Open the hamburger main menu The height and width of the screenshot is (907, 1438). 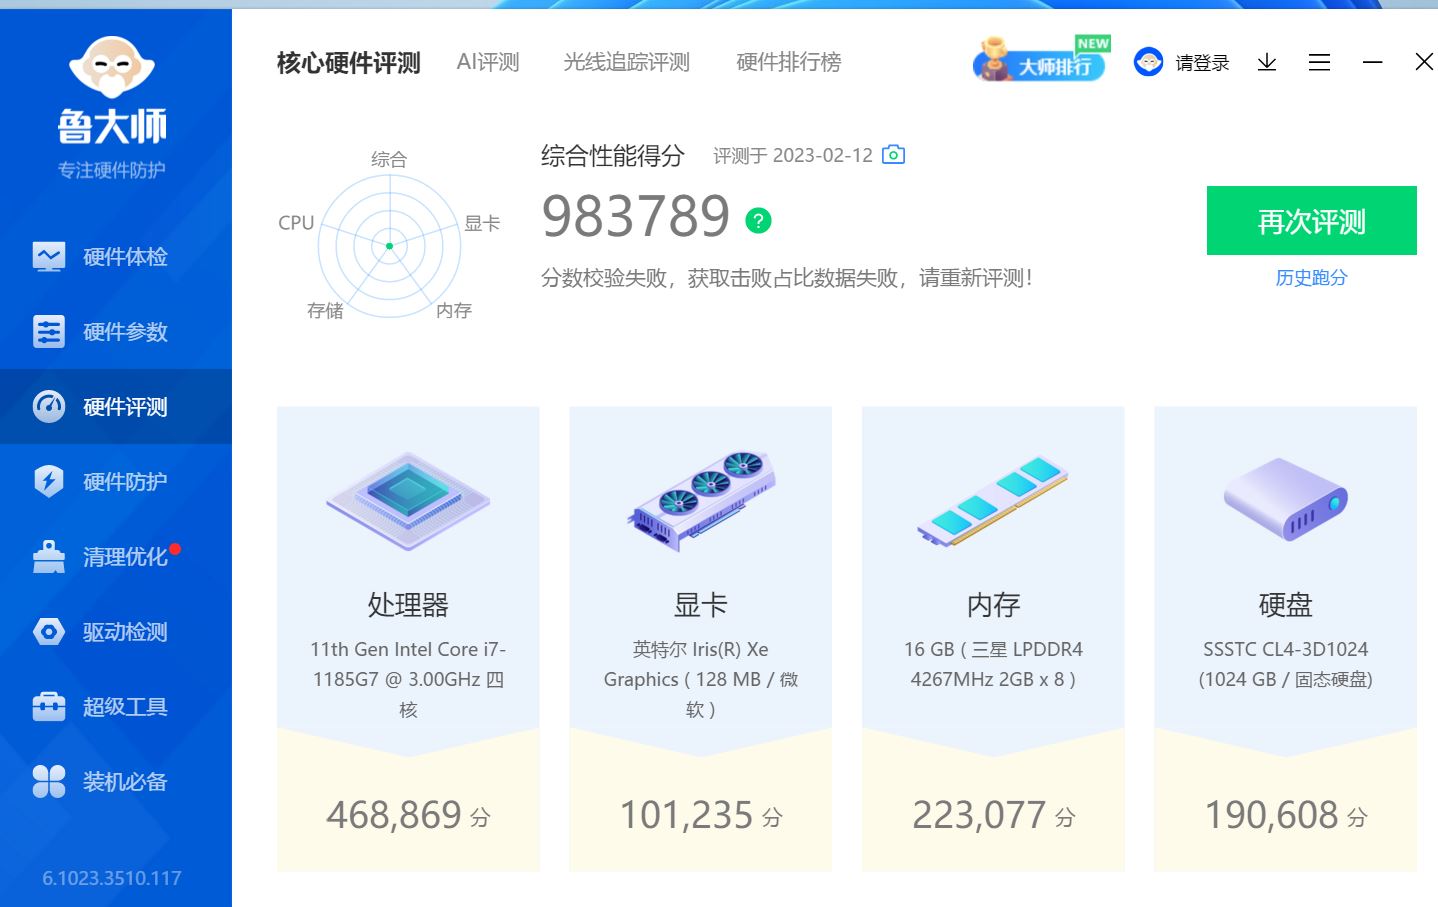(1319, 62)
